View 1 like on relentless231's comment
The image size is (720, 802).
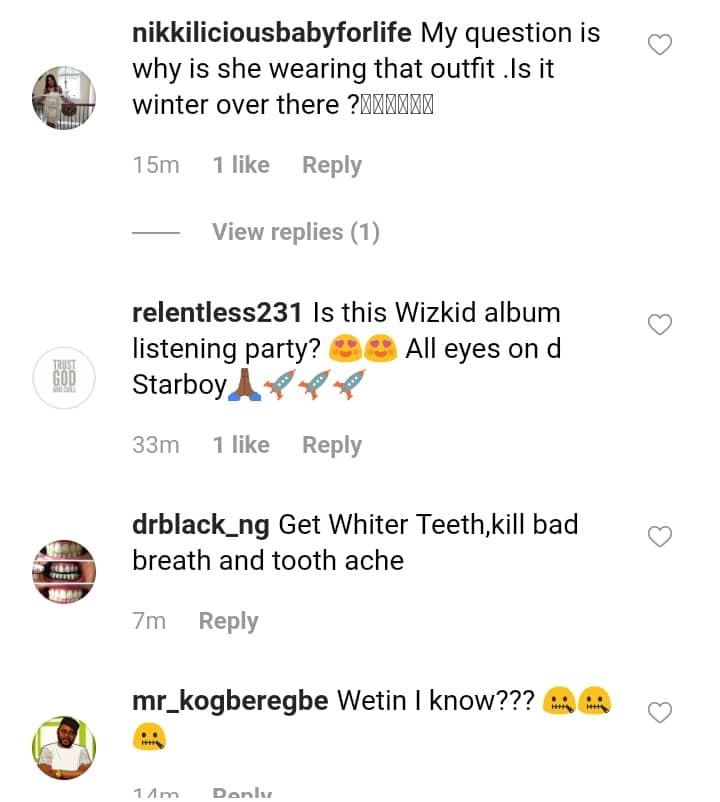coord(241,445)
